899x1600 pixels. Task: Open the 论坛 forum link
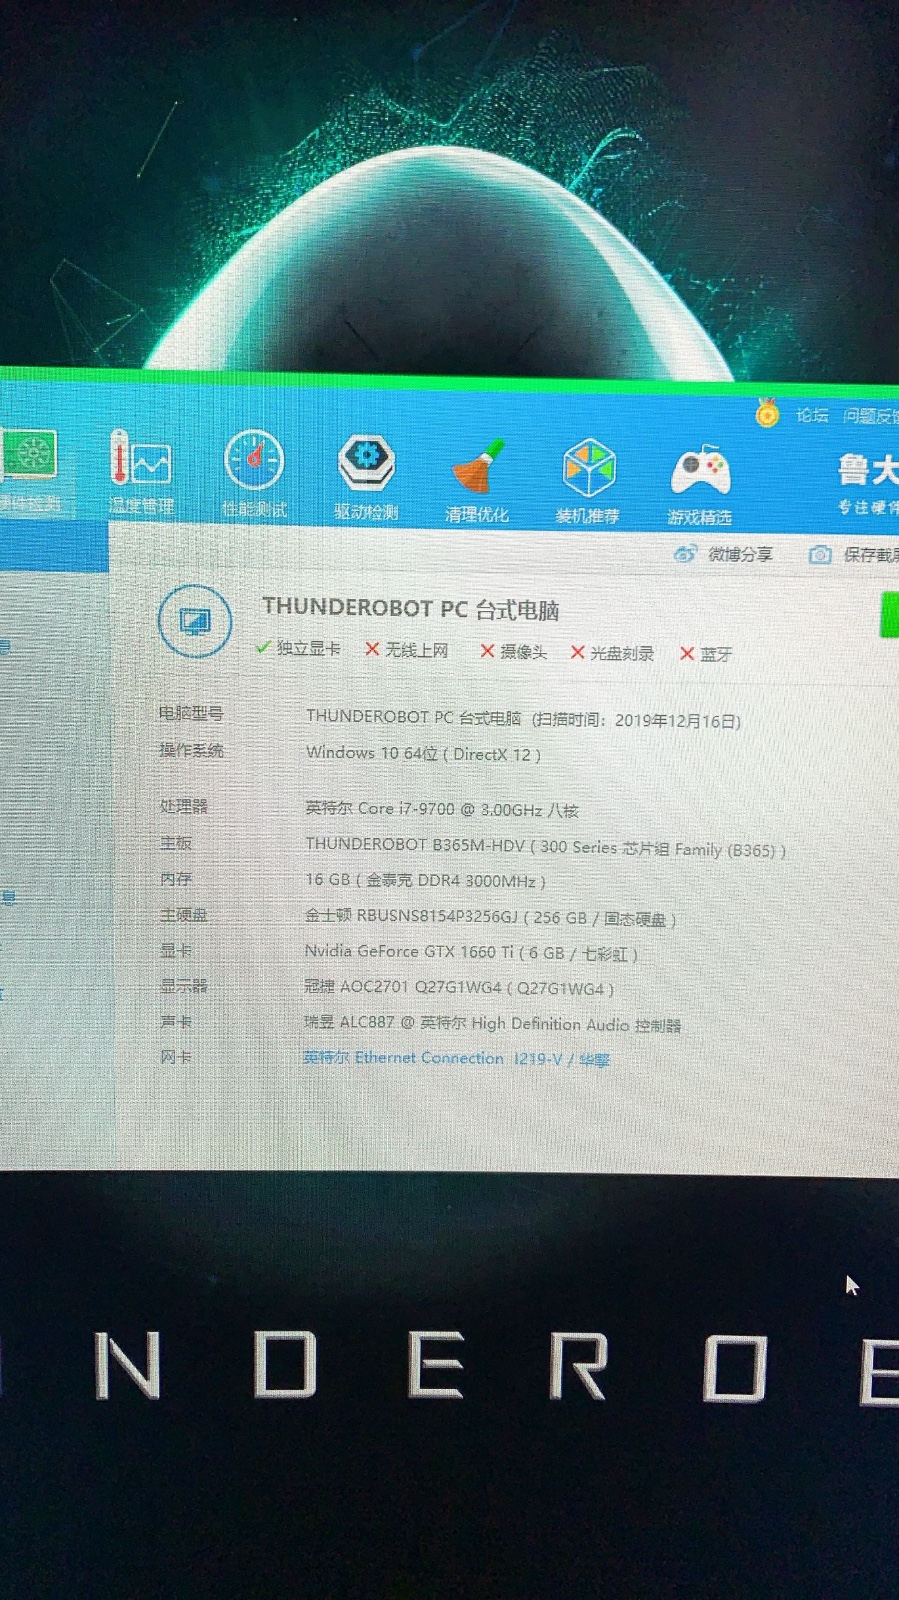point(812,415)
